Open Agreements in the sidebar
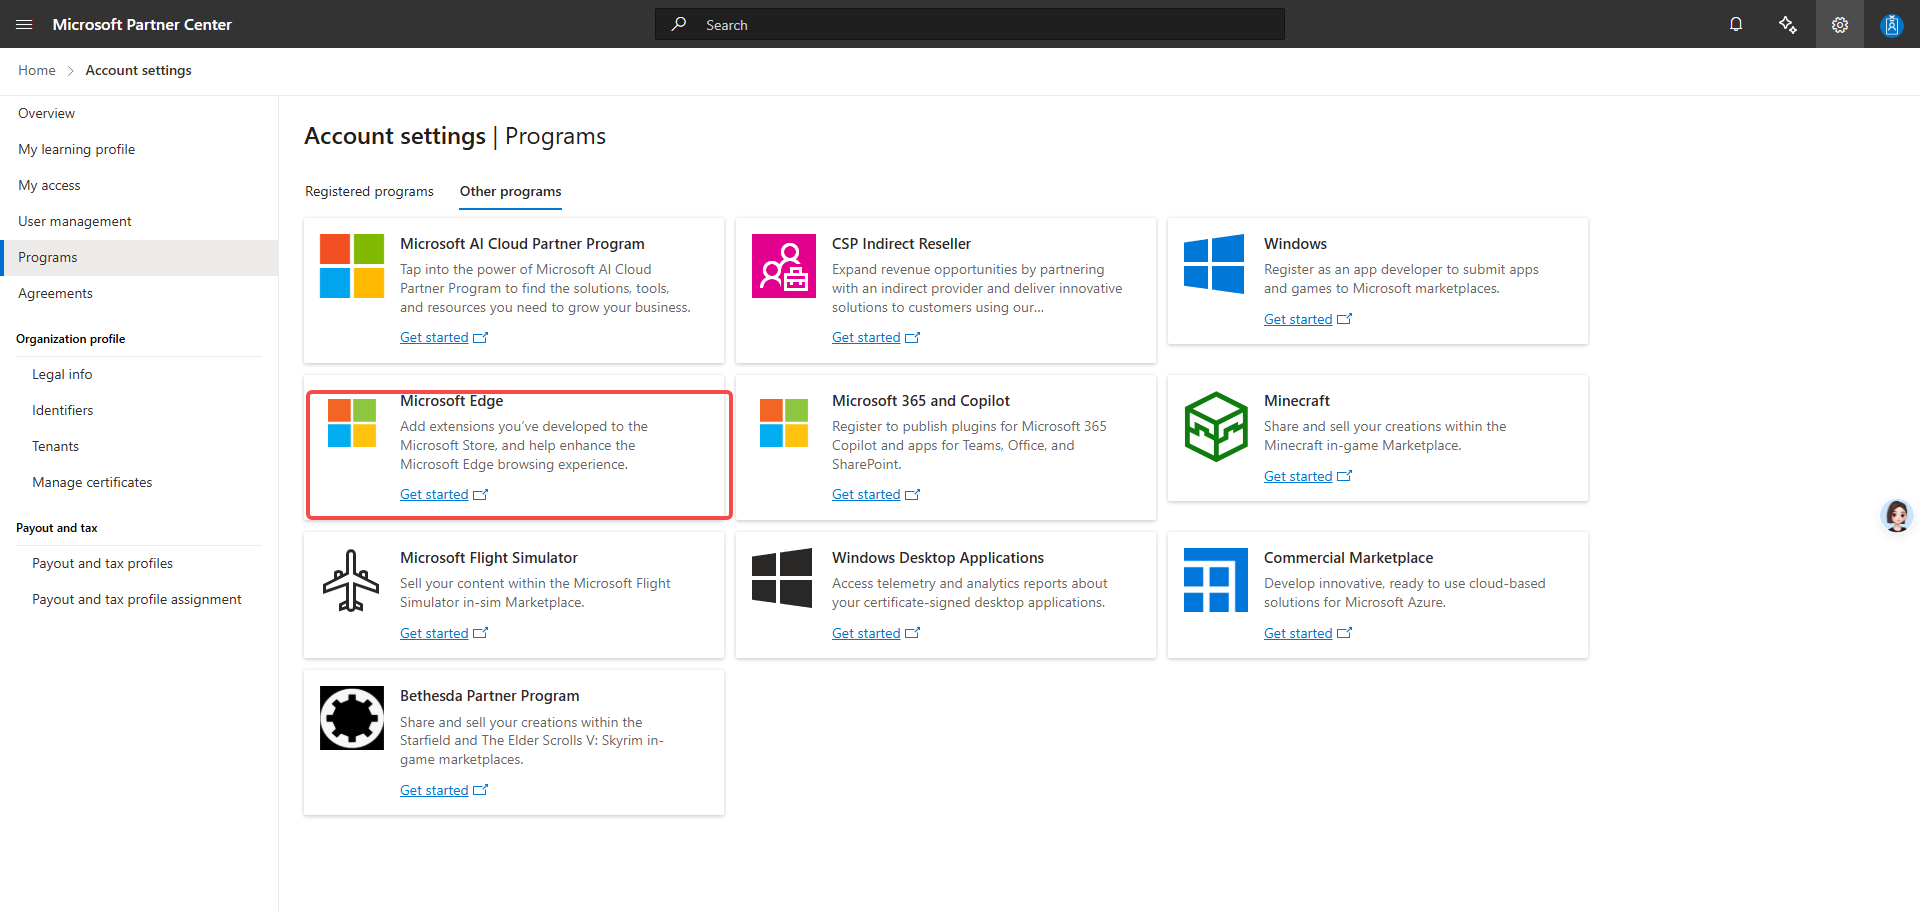Image resolution: width=1920 pixels, height=911 pixels. tap(139, 294)
